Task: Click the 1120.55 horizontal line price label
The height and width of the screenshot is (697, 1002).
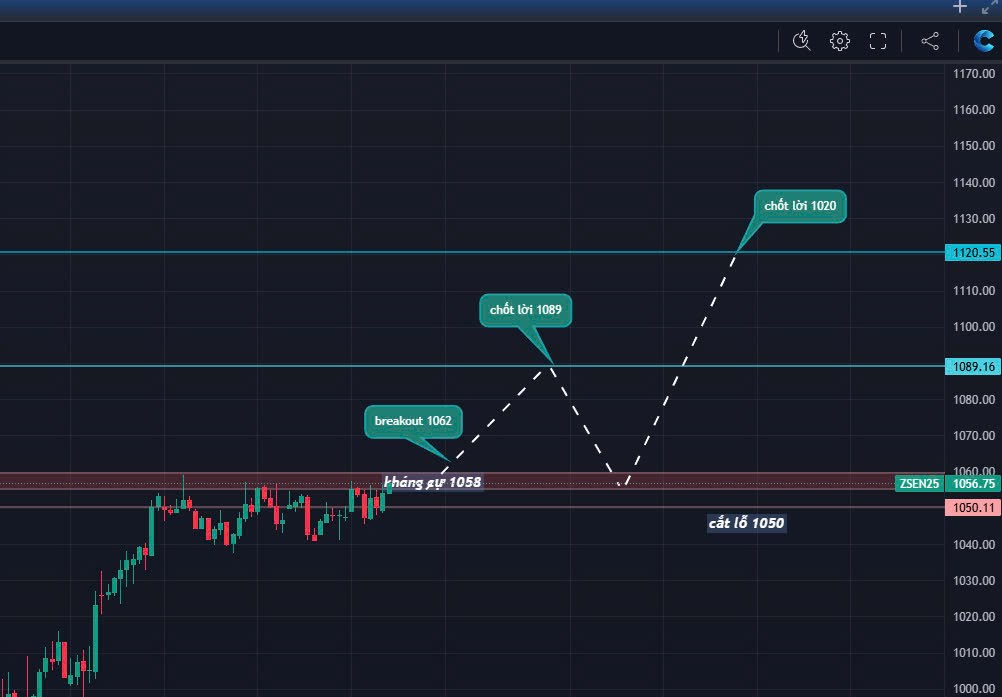Action: (973, 252)
